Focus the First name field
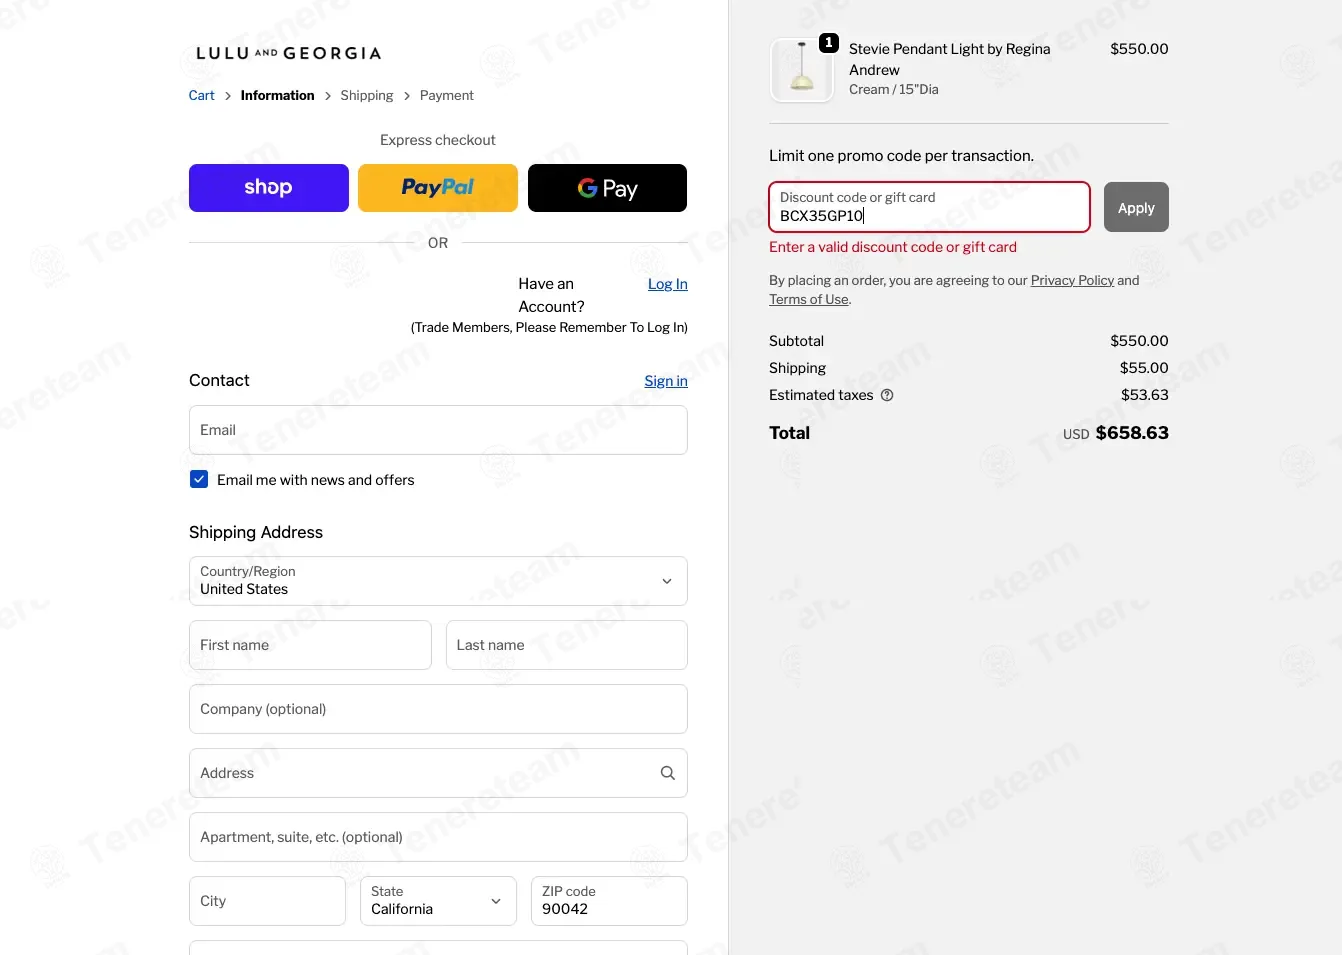 [x=310, y=645]
